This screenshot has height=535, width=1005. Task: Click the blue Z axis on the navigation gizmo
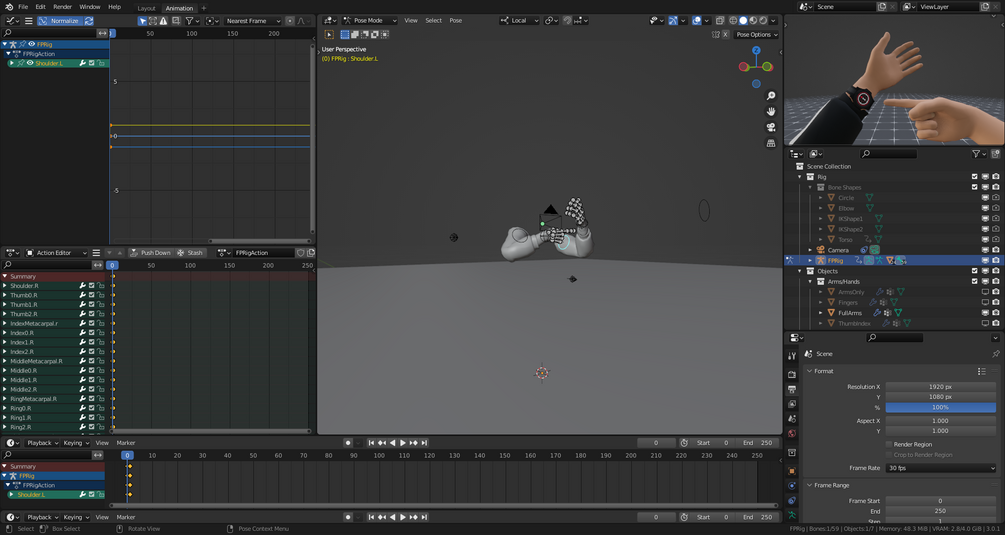[756, 50]
